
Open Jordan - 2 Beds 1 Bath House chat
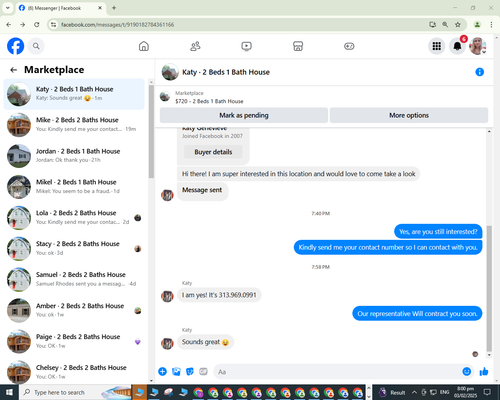coord(74,156)
